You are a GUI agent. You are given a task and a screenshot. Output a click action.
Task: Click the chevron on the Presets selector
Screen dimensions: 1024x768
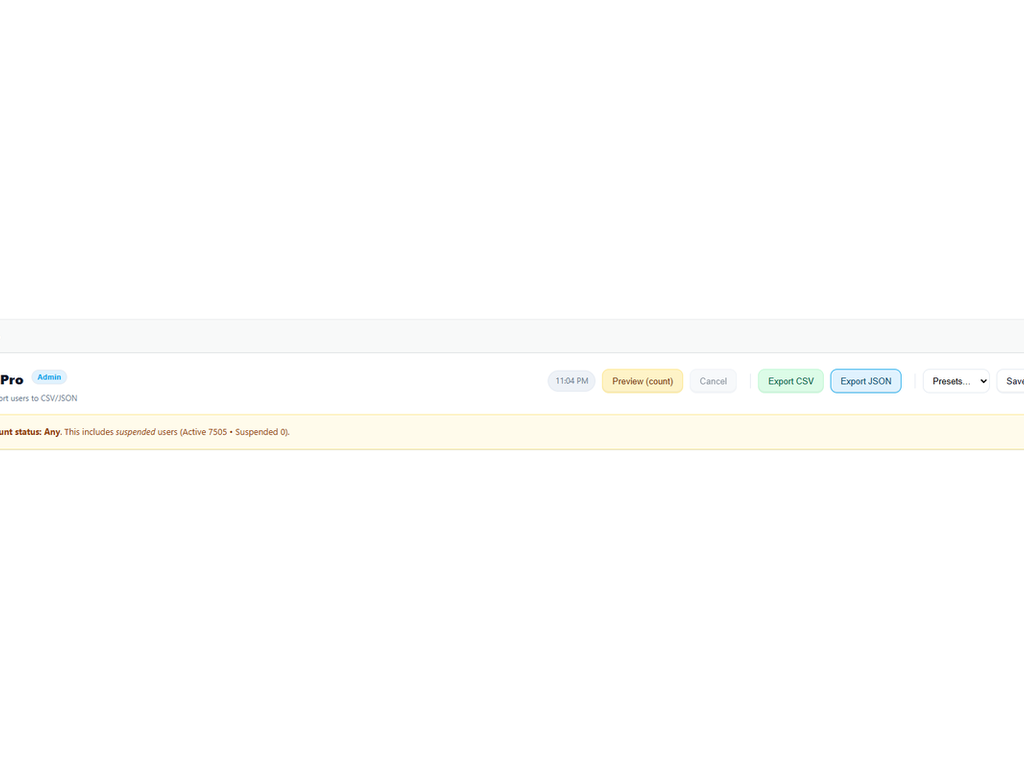983,381
